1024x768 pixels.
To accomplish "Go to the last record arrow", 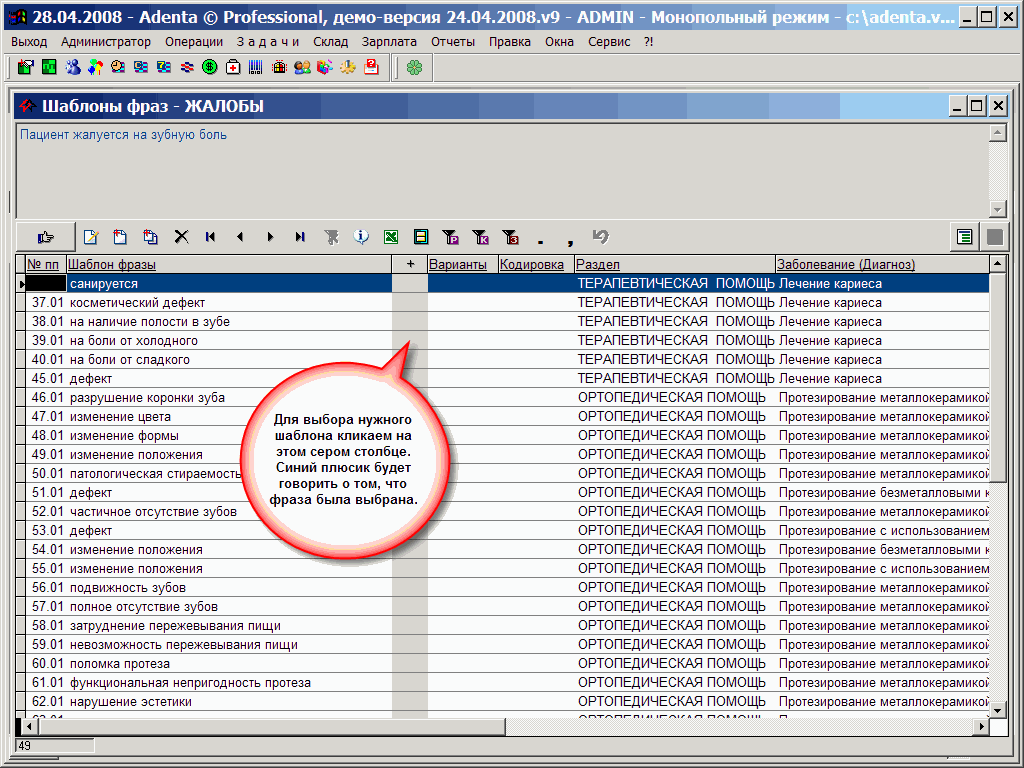I will (300, 237).
